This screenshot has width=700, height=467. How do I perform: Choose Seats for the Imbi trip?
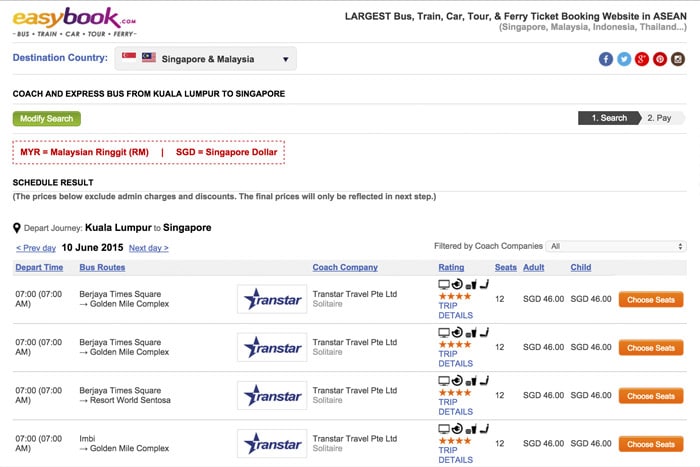[x=651, y=444]
